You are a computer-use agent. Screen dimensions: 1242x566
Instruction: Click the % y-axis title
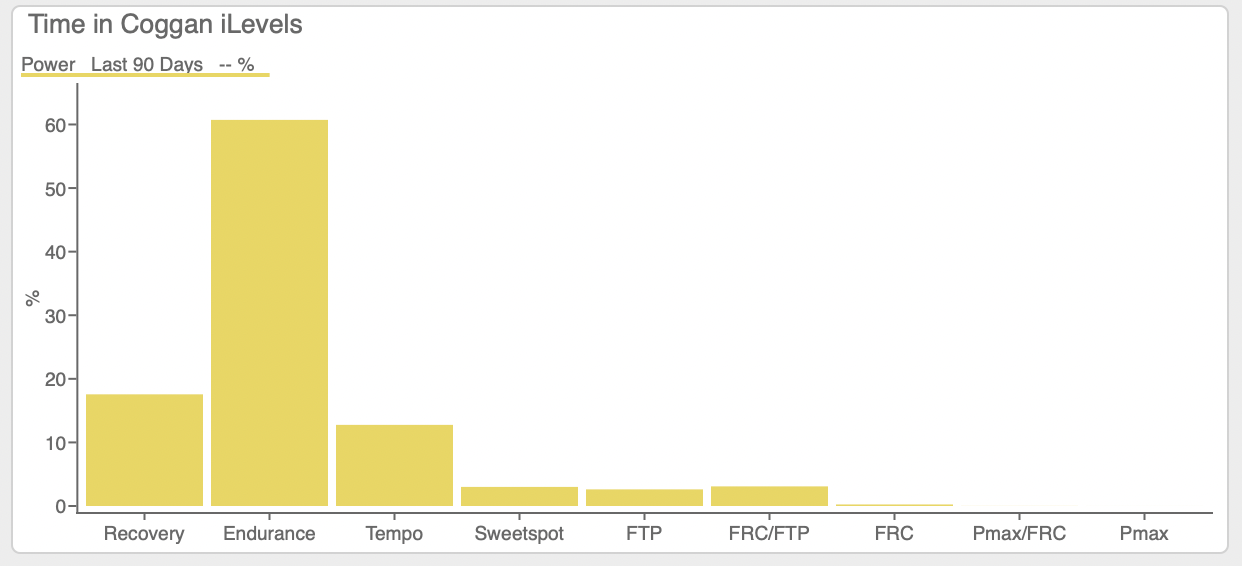pyautogui.click(x=33, y=297)
